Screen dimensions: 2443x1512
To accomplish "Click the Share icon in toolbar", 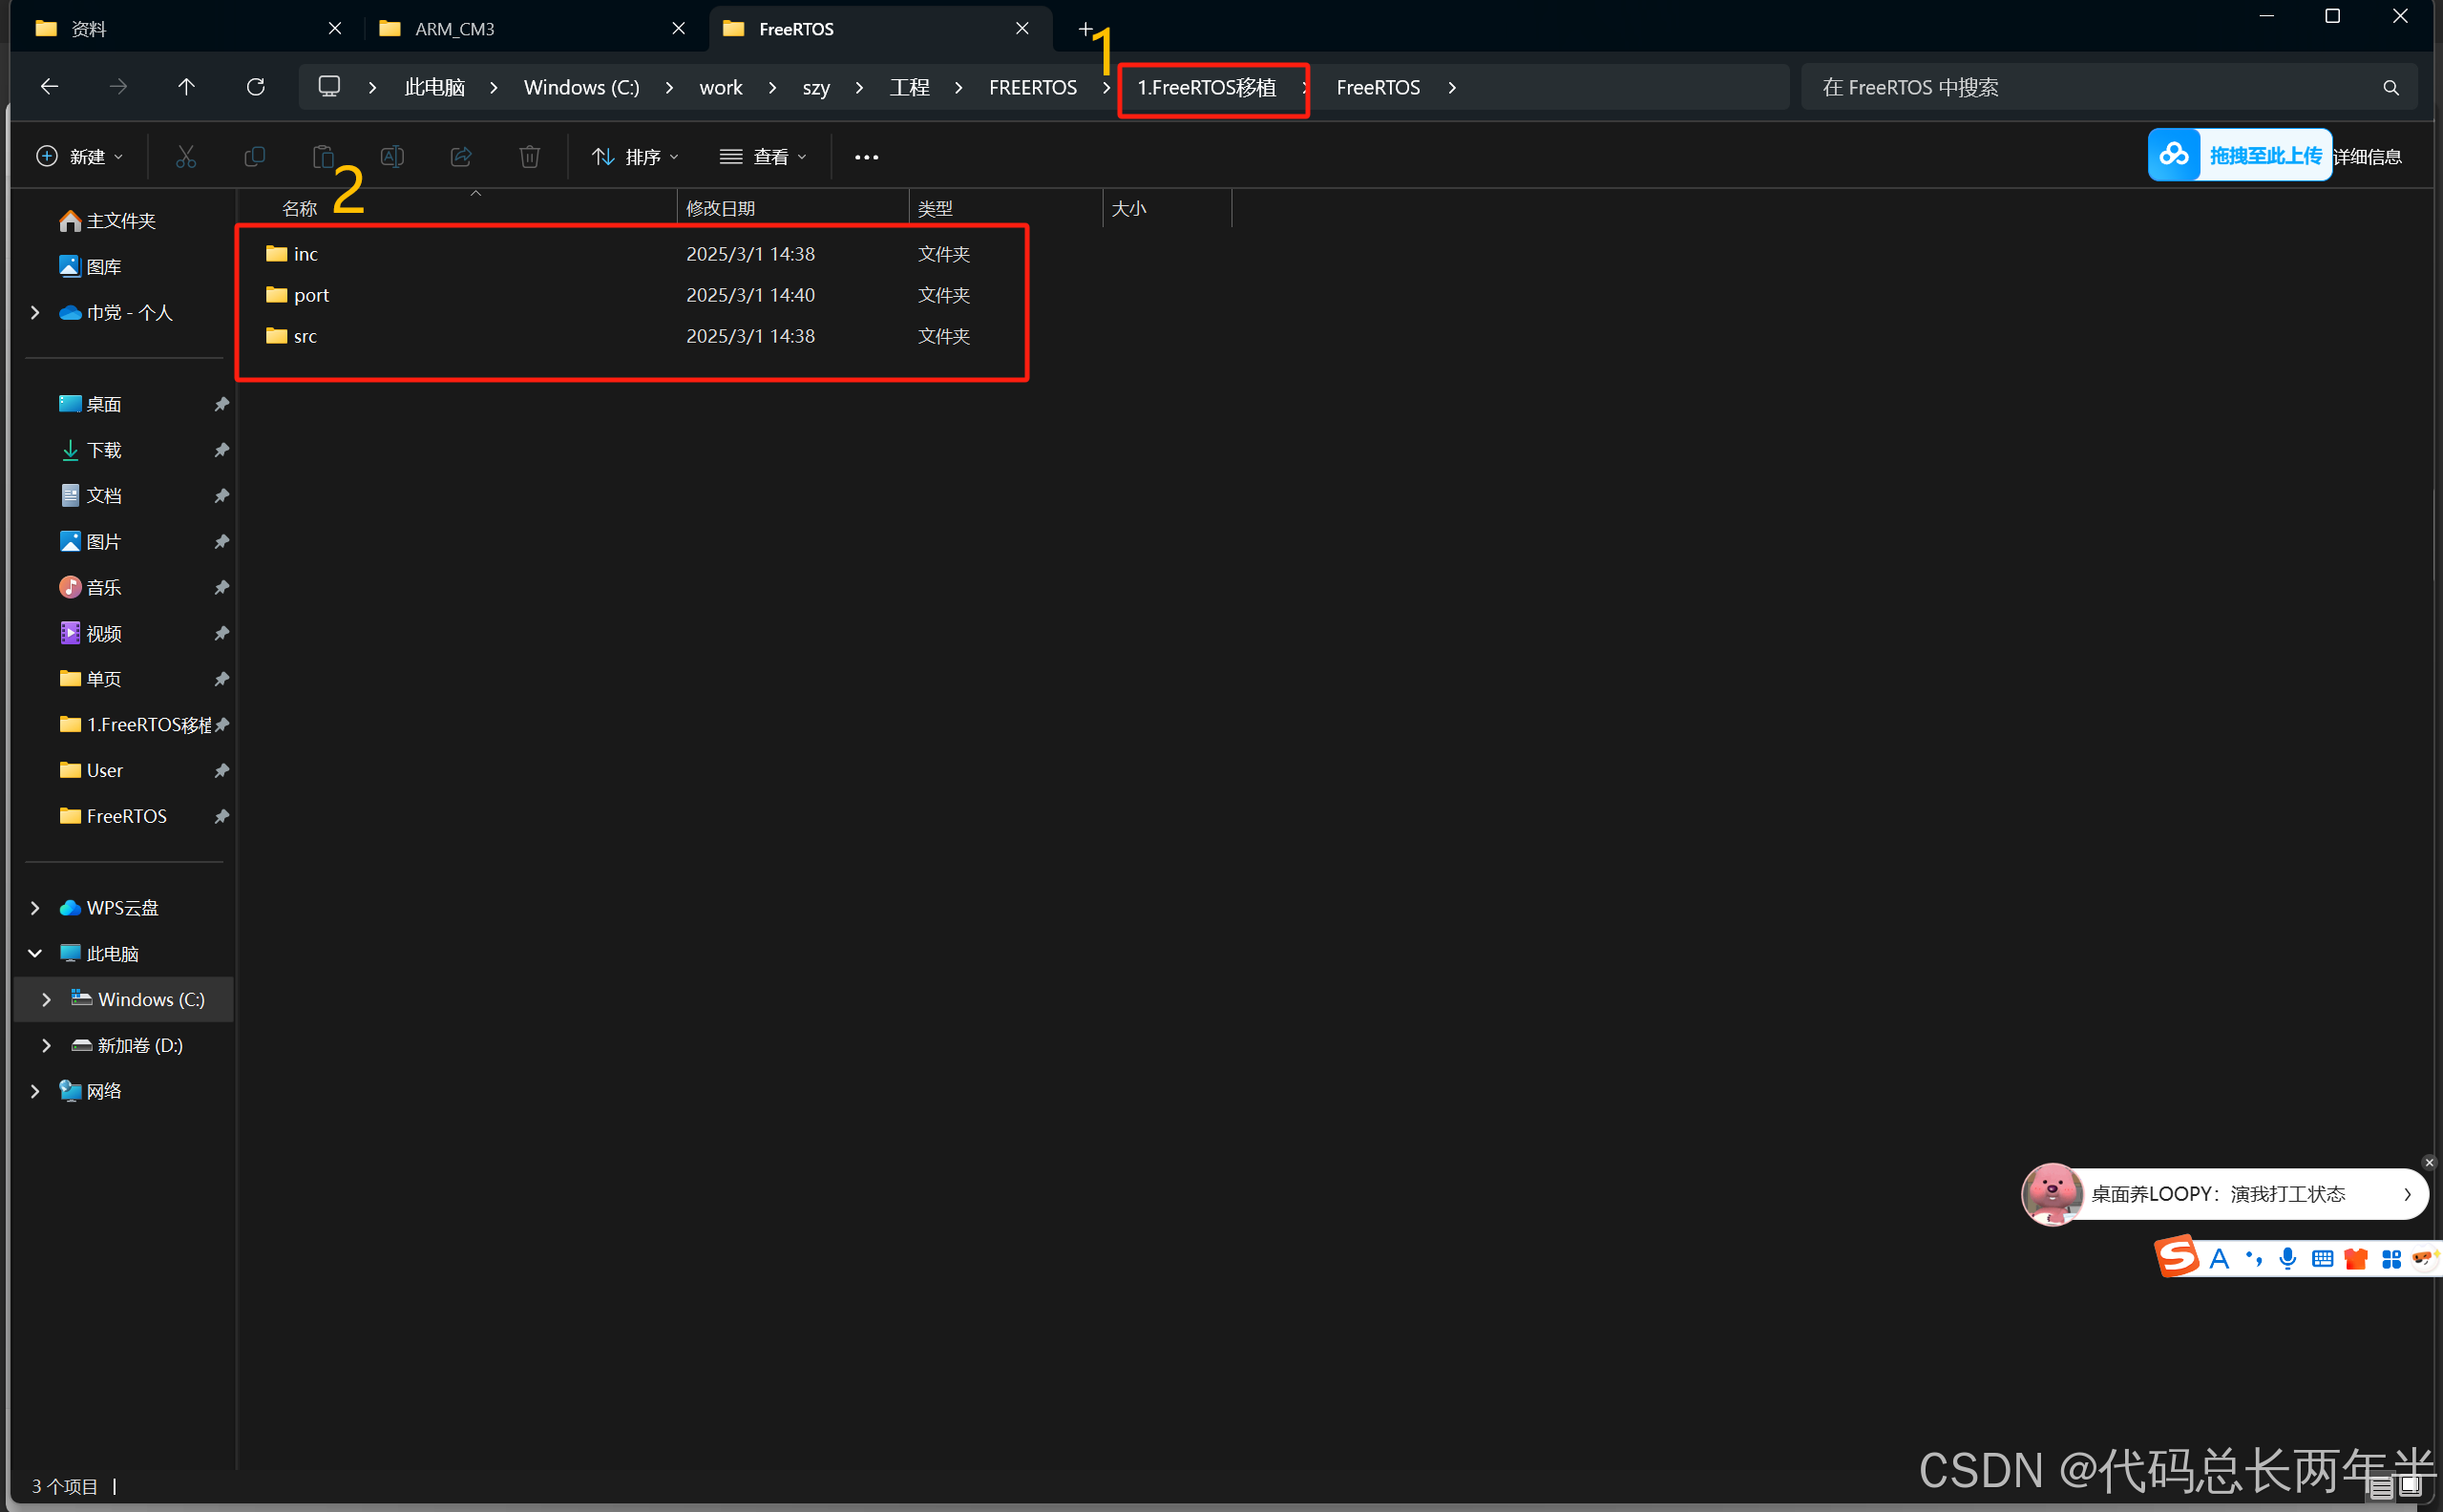I will click(461, 156).
